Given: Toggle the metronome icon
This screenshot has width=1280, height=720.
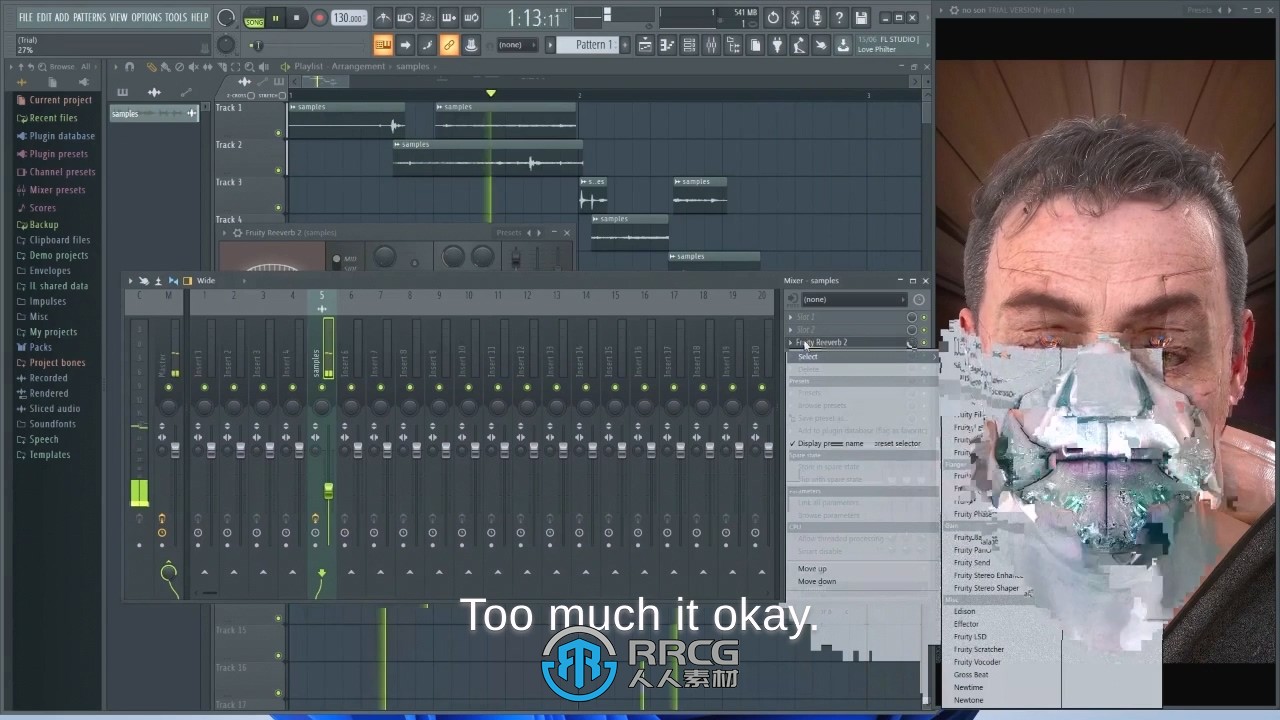Looking at the screenshot, I should pyautogui.click(x=383, y=18).
